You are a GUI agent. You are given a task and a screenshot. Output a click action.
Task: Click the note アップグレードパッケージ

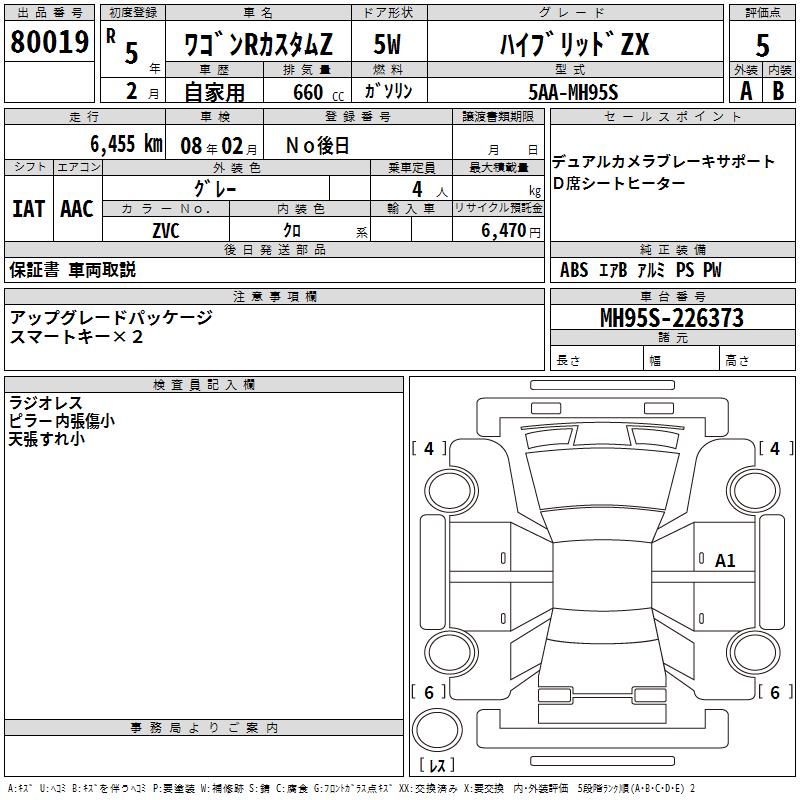pos(111,317)
